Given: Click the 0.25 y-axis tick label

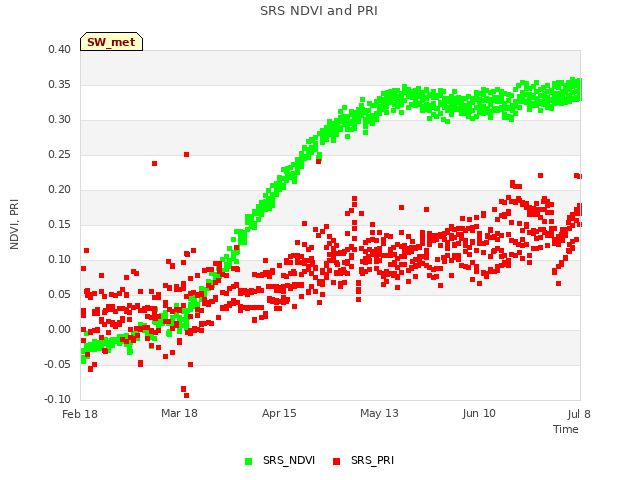Looking at the screenshot, I should (x=60, y=154).
